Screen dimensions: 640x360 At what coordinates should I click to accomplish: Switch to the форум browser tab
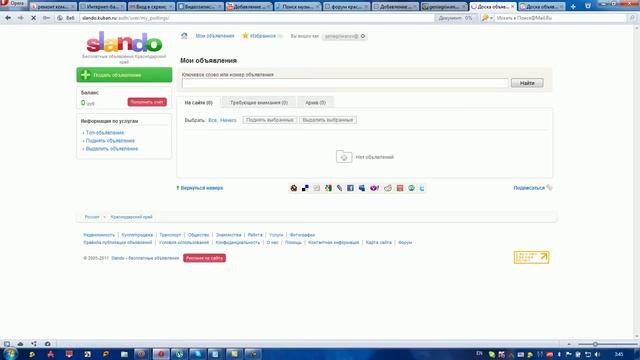point(346,7)
